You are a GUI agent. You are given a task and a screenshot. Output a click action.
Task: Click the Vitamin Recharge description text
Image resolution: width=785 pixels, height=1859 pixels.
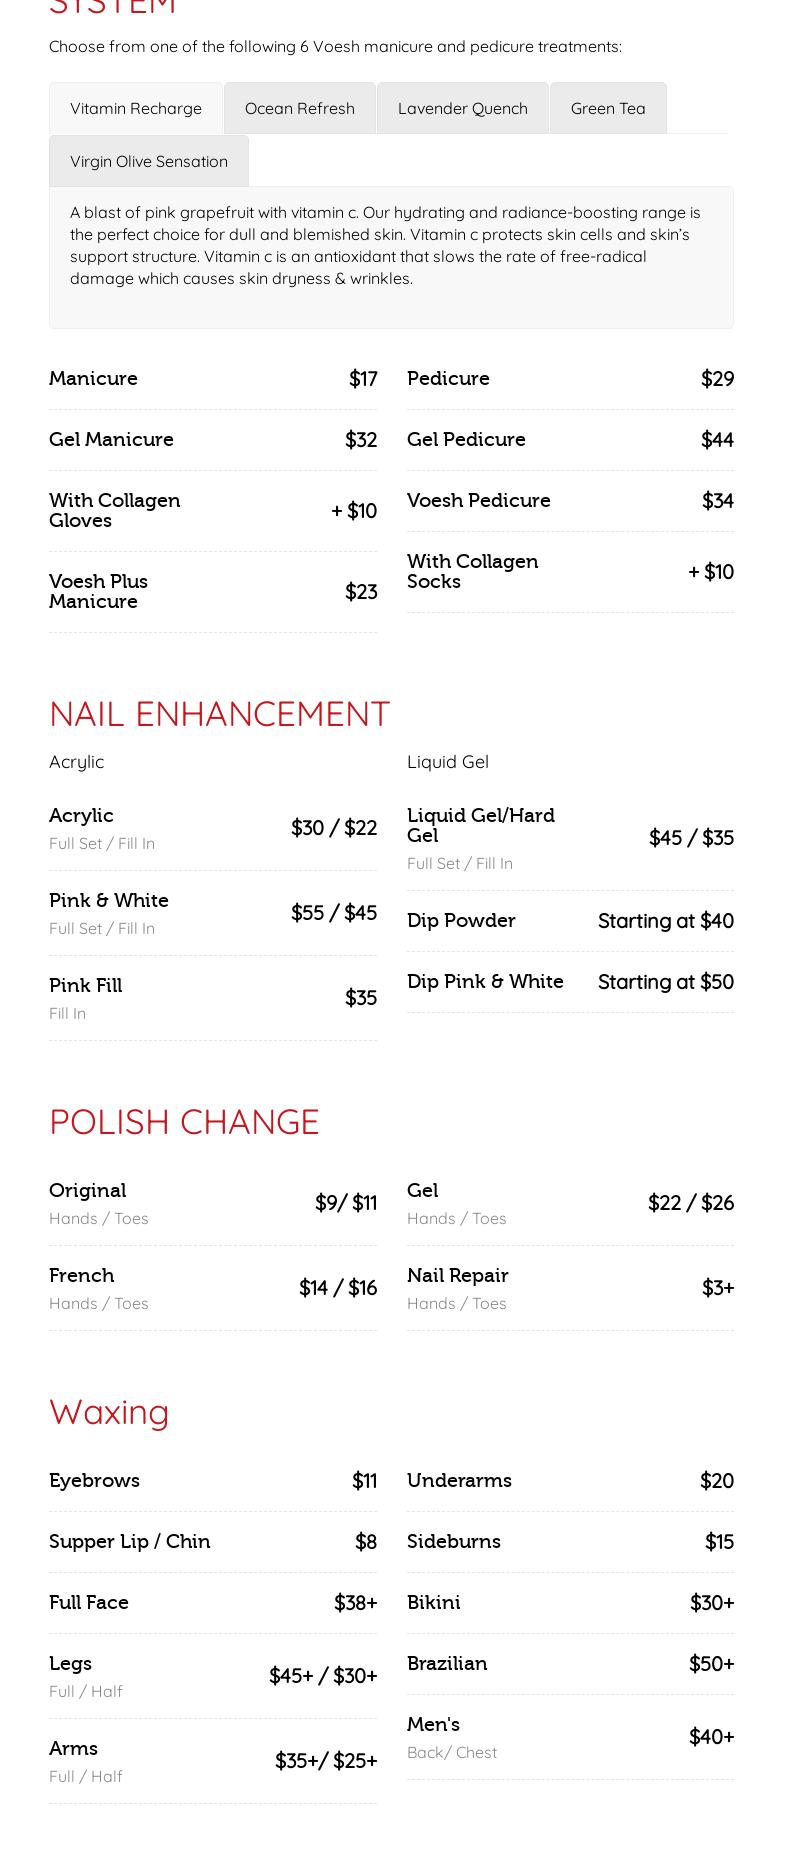tap(385, 245)
